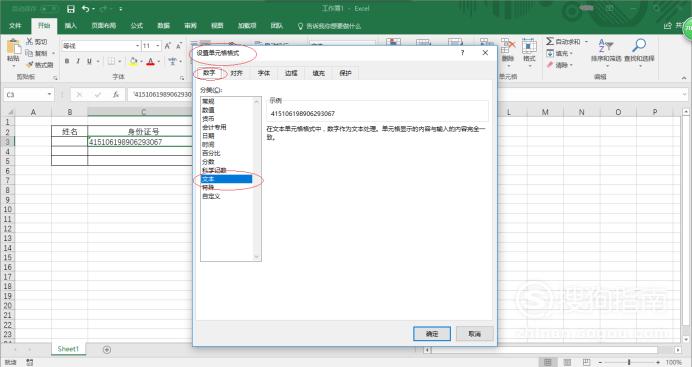The height and width of the screenshot is (367, 692).
Task: Expand the borders dropdown arrow
Action: [x=119, y=62]
